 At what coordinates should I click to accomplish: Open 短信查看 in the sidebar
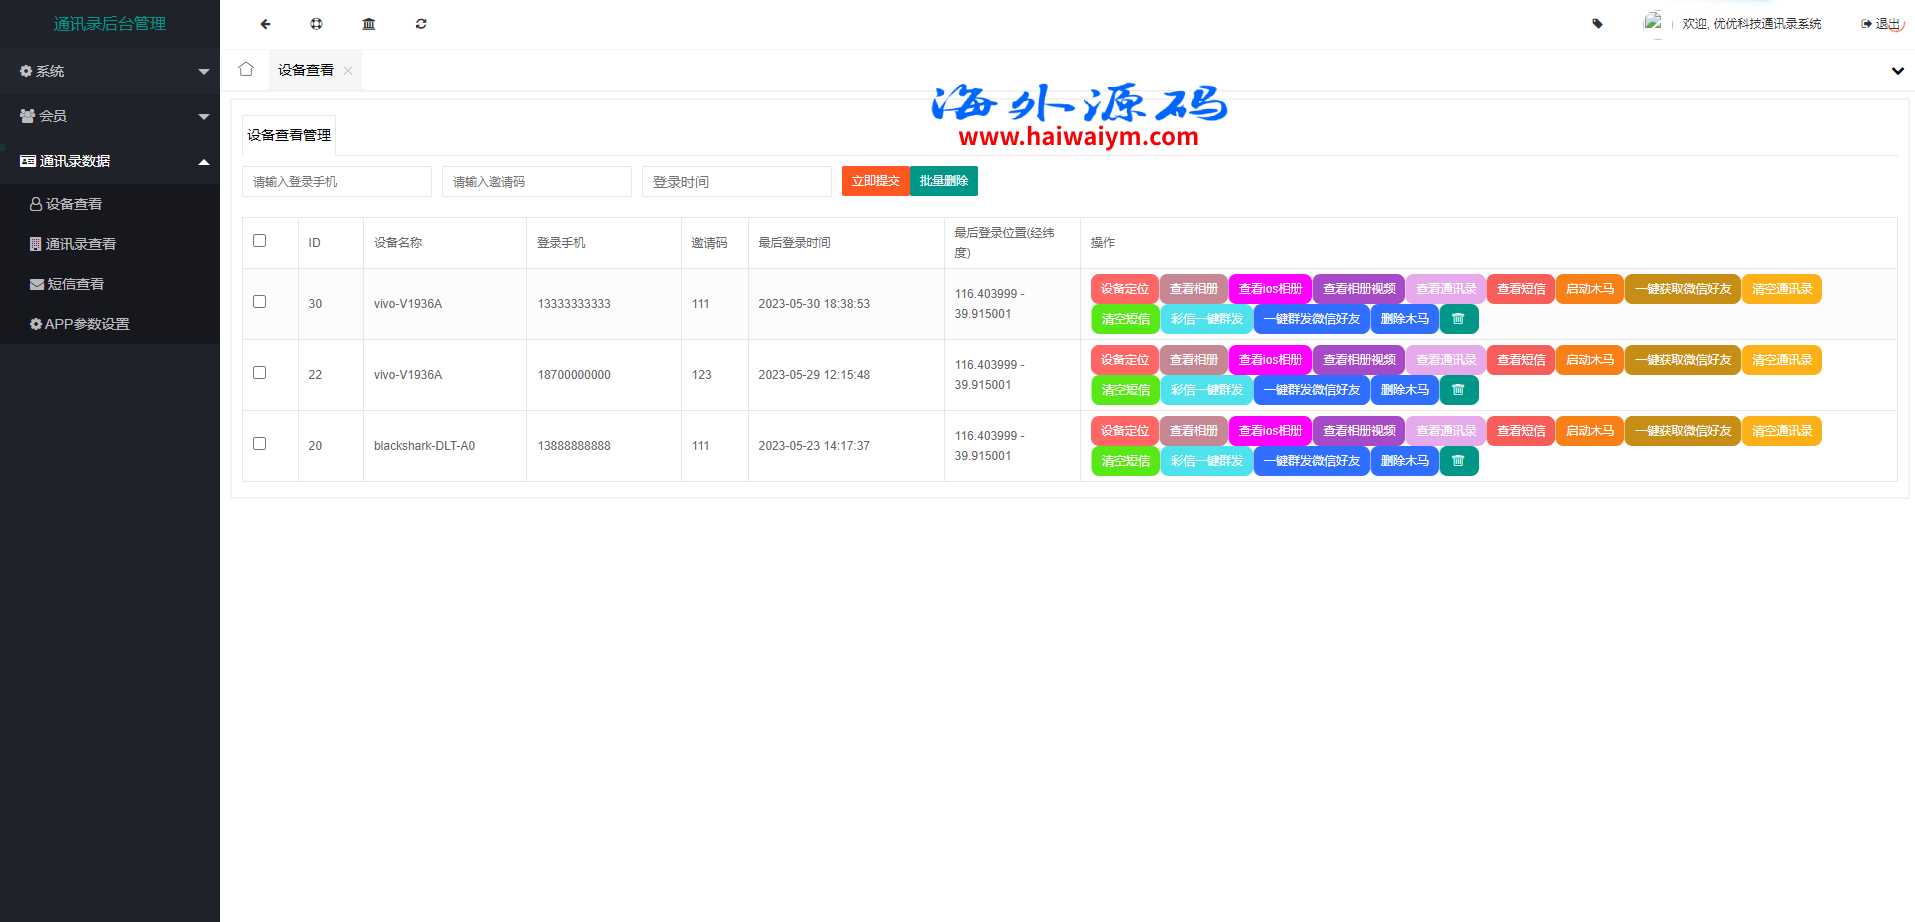click(76, 284)
